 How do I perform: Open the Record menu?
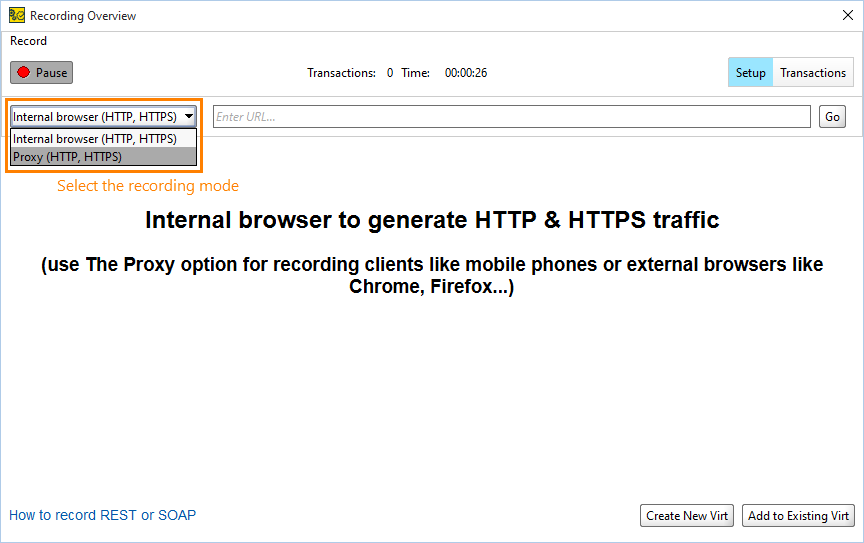point(28,41)
